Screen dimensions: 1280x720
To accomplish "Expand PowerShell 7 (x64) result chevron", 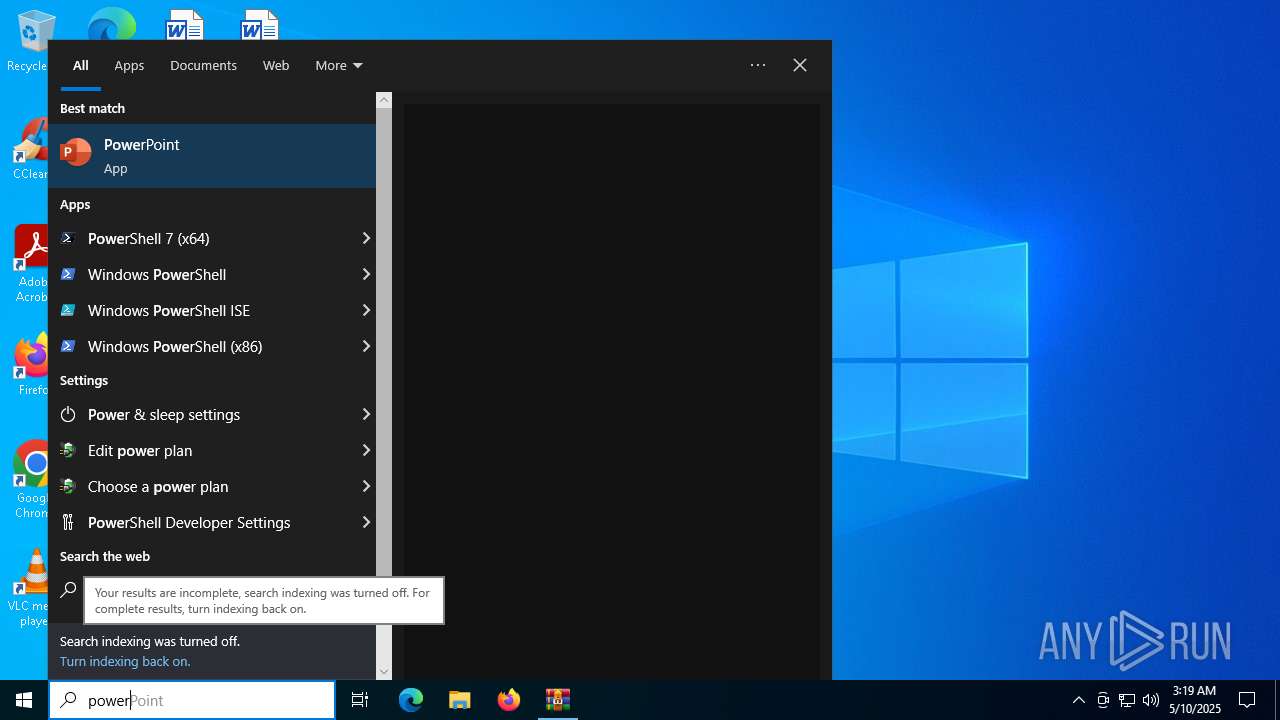I will point(366,238).
